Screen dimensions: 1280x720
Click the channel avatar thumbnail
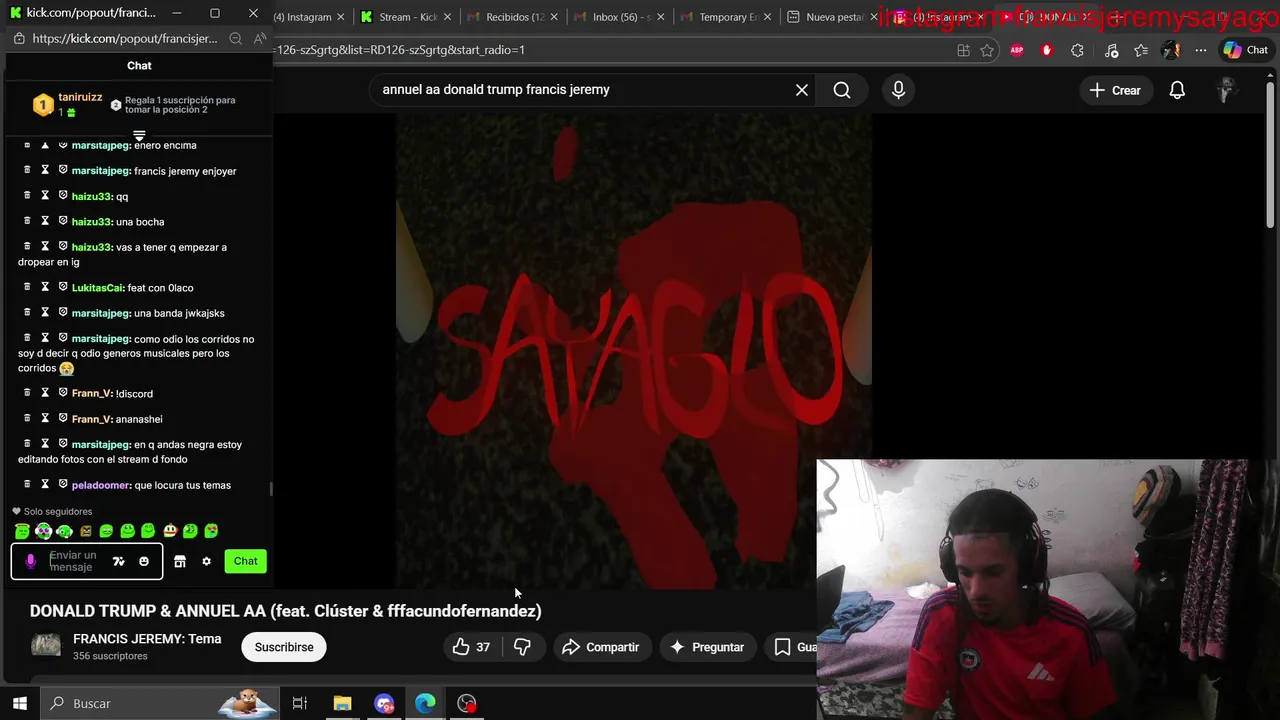(46, 646)
